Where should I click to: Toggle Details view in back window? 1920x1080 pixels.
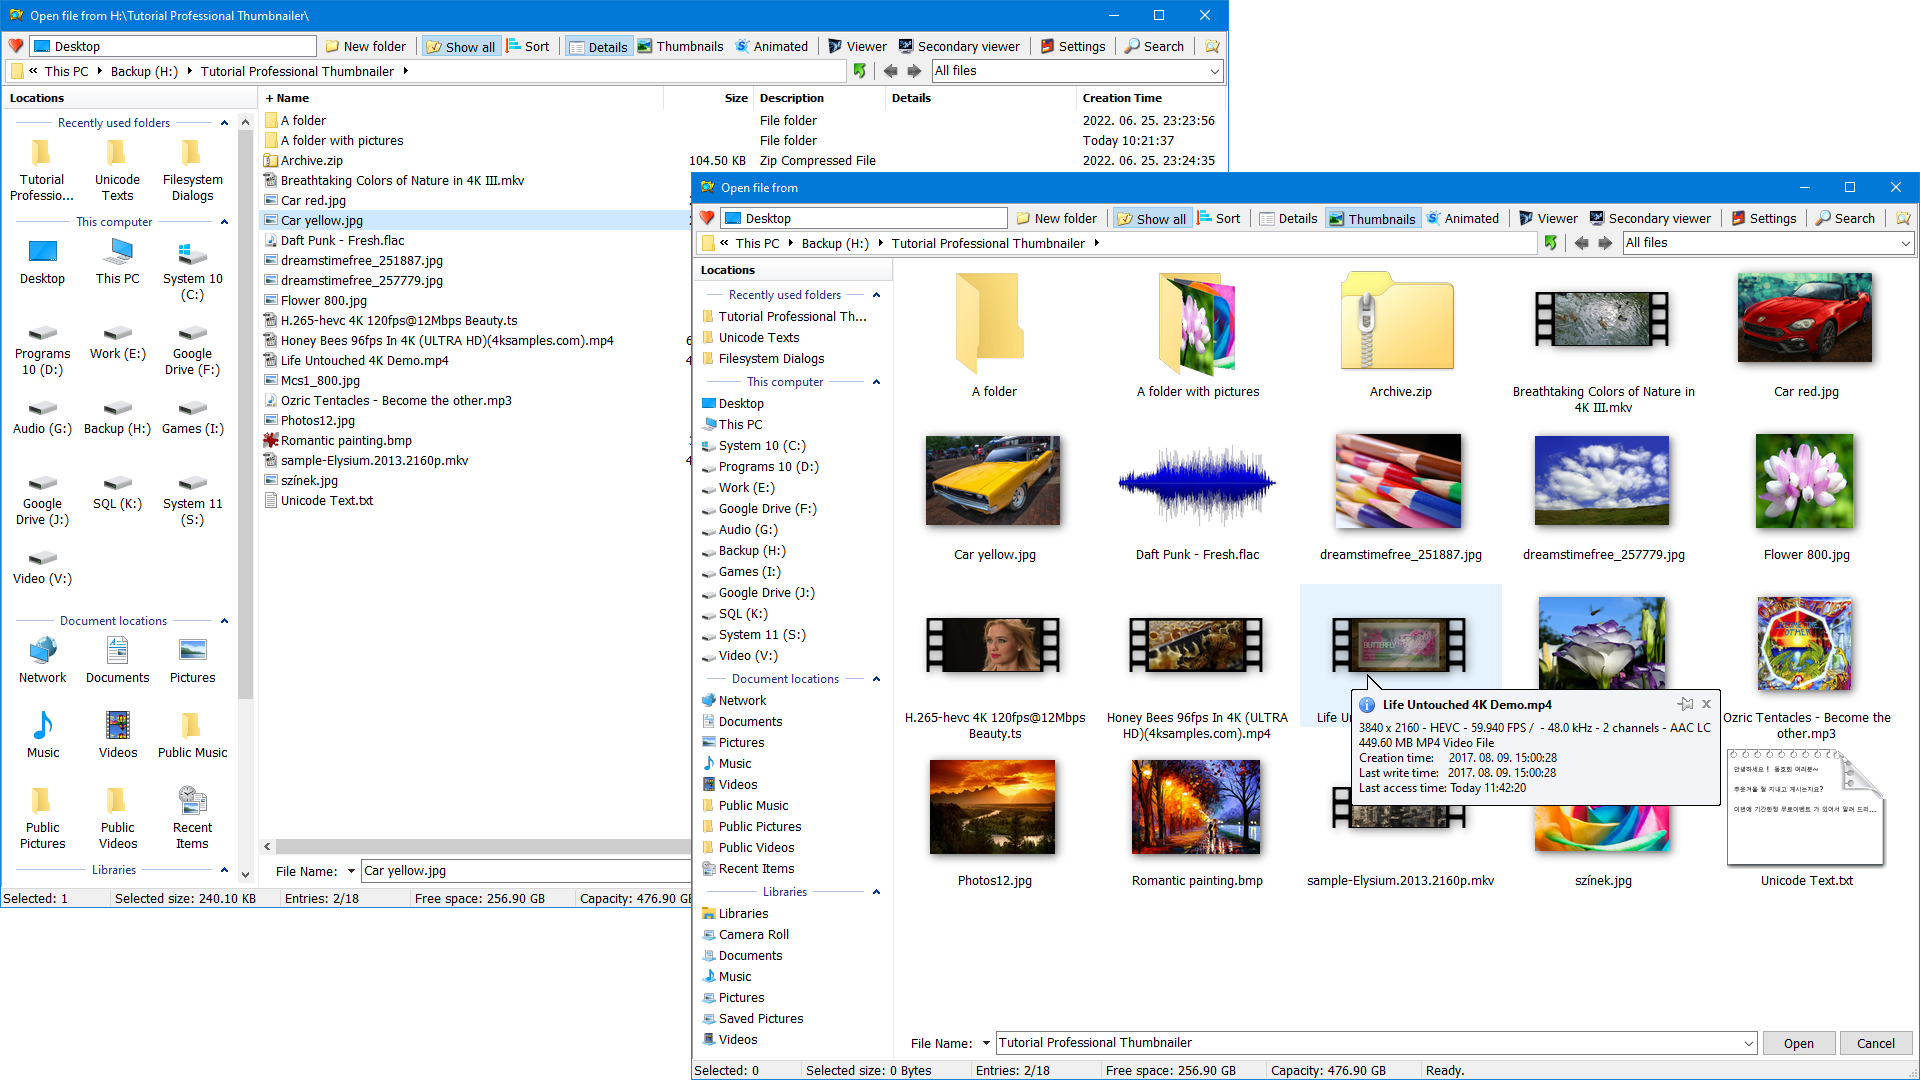(598, 46)
